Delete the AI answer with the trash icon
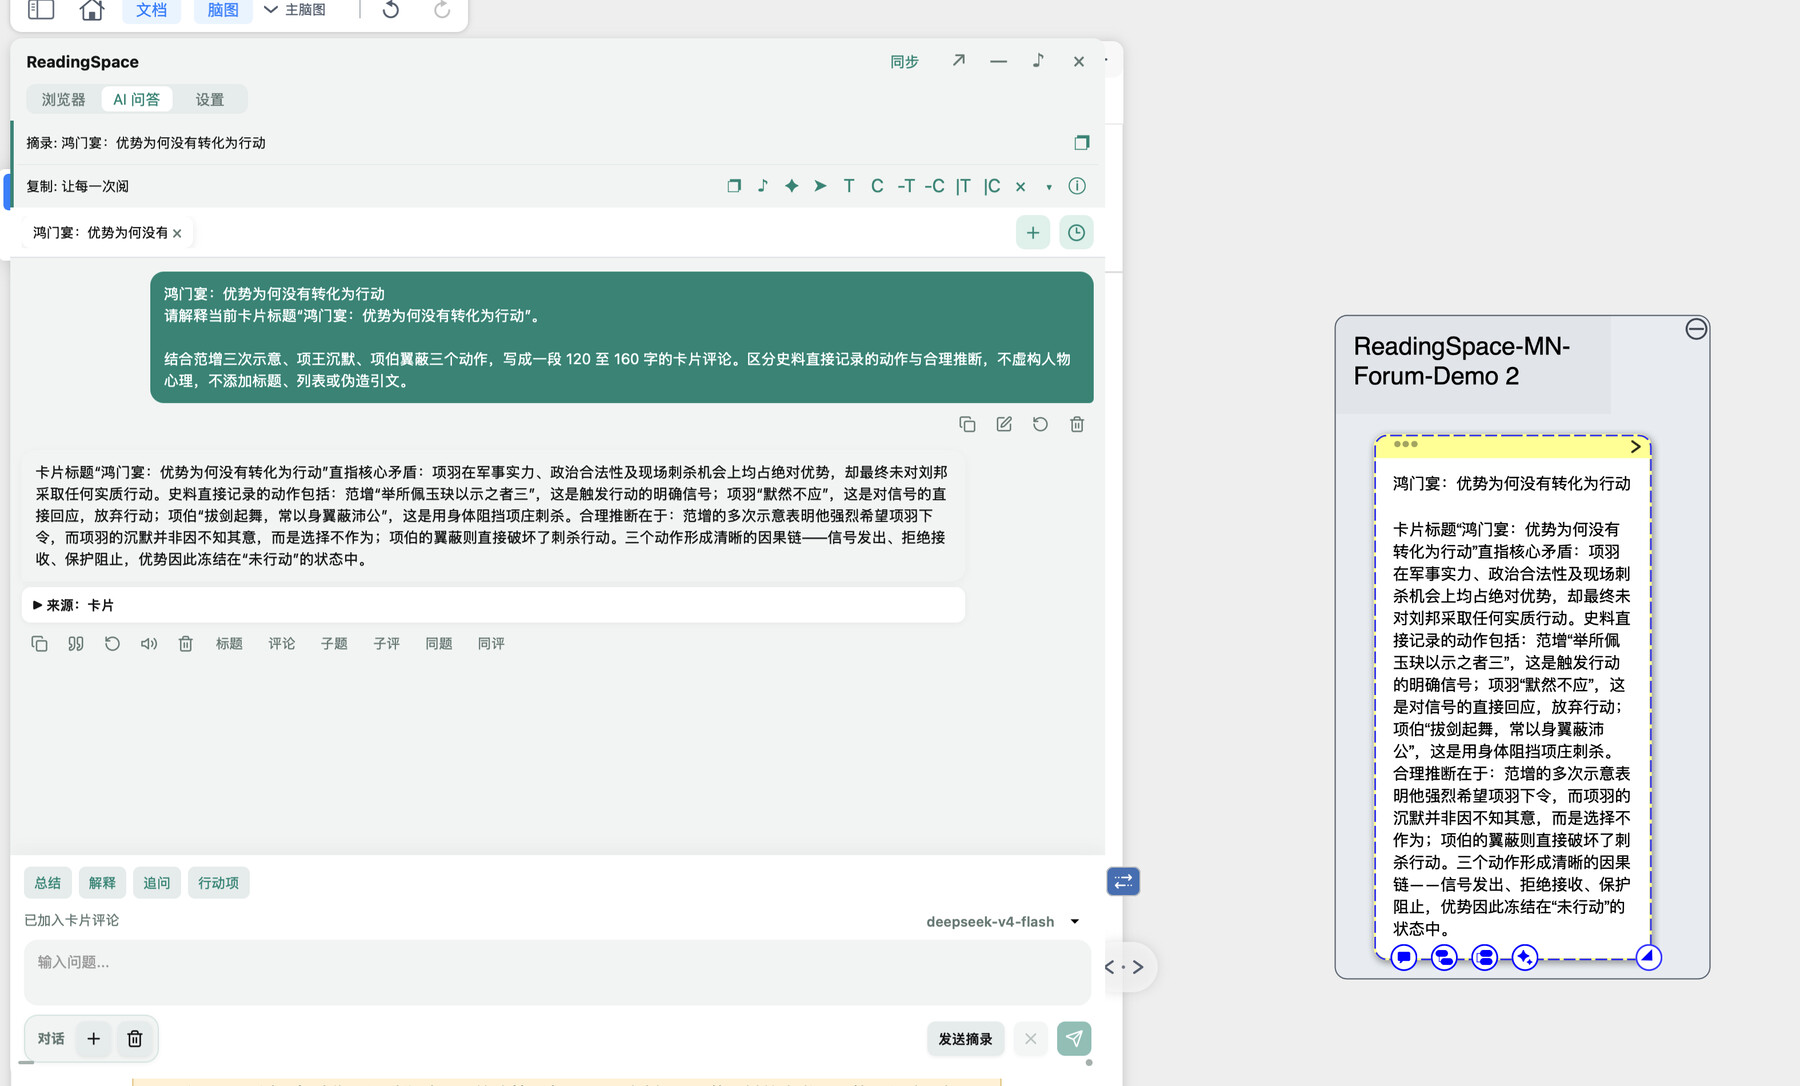The image size is (1800, 1086). coord(185,644)
